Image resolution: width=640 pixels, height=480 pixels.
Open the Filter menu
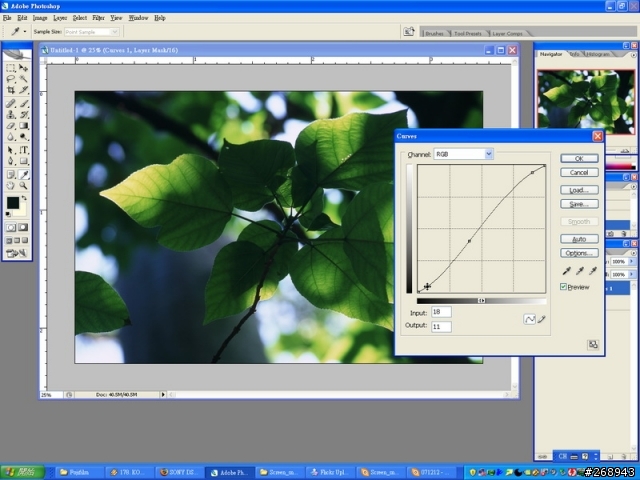tap(98, 18)
